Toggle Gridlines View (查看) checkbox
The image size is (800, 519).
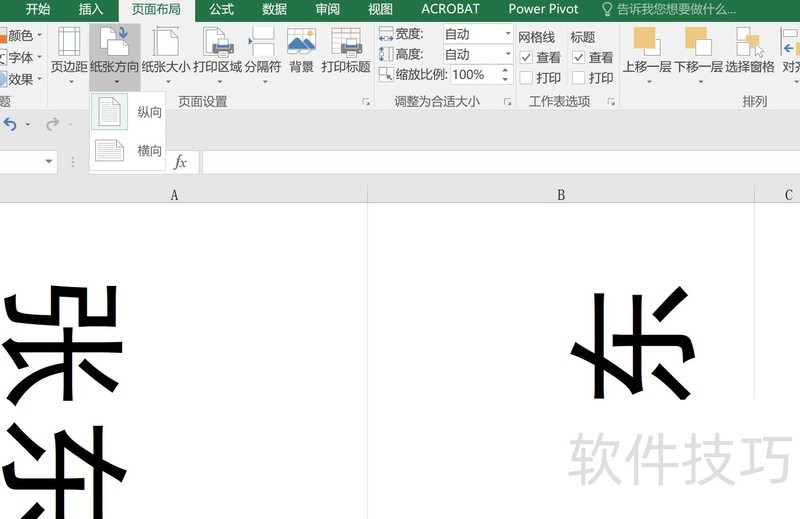click(x=526, y=58)
